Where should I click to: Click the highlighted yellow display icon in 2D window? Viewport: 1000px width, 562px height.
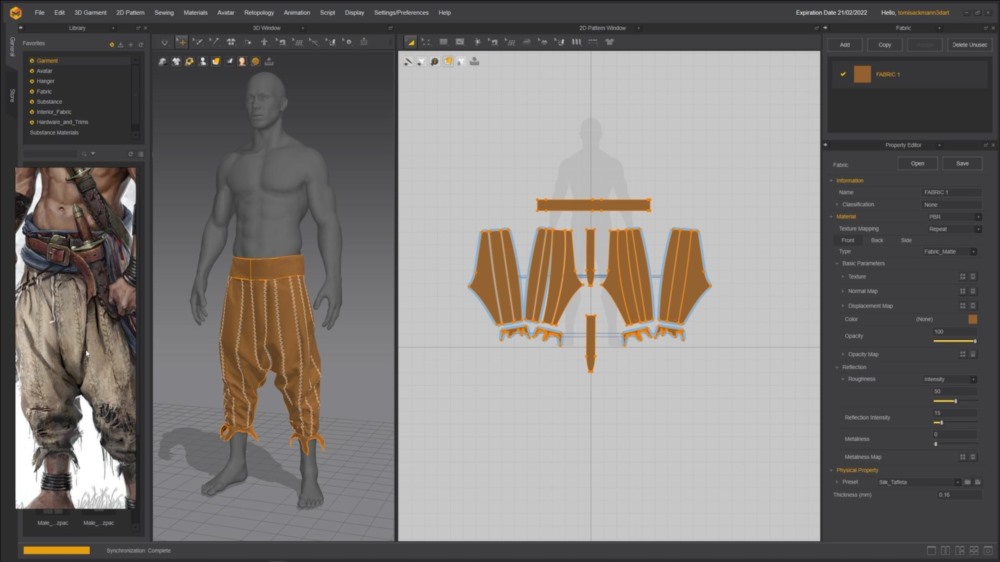click(448, 62)
